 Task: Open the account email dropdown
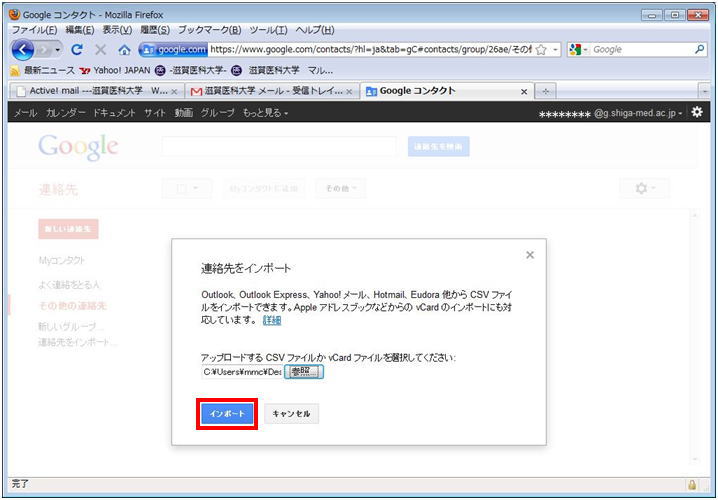[611, 113]
